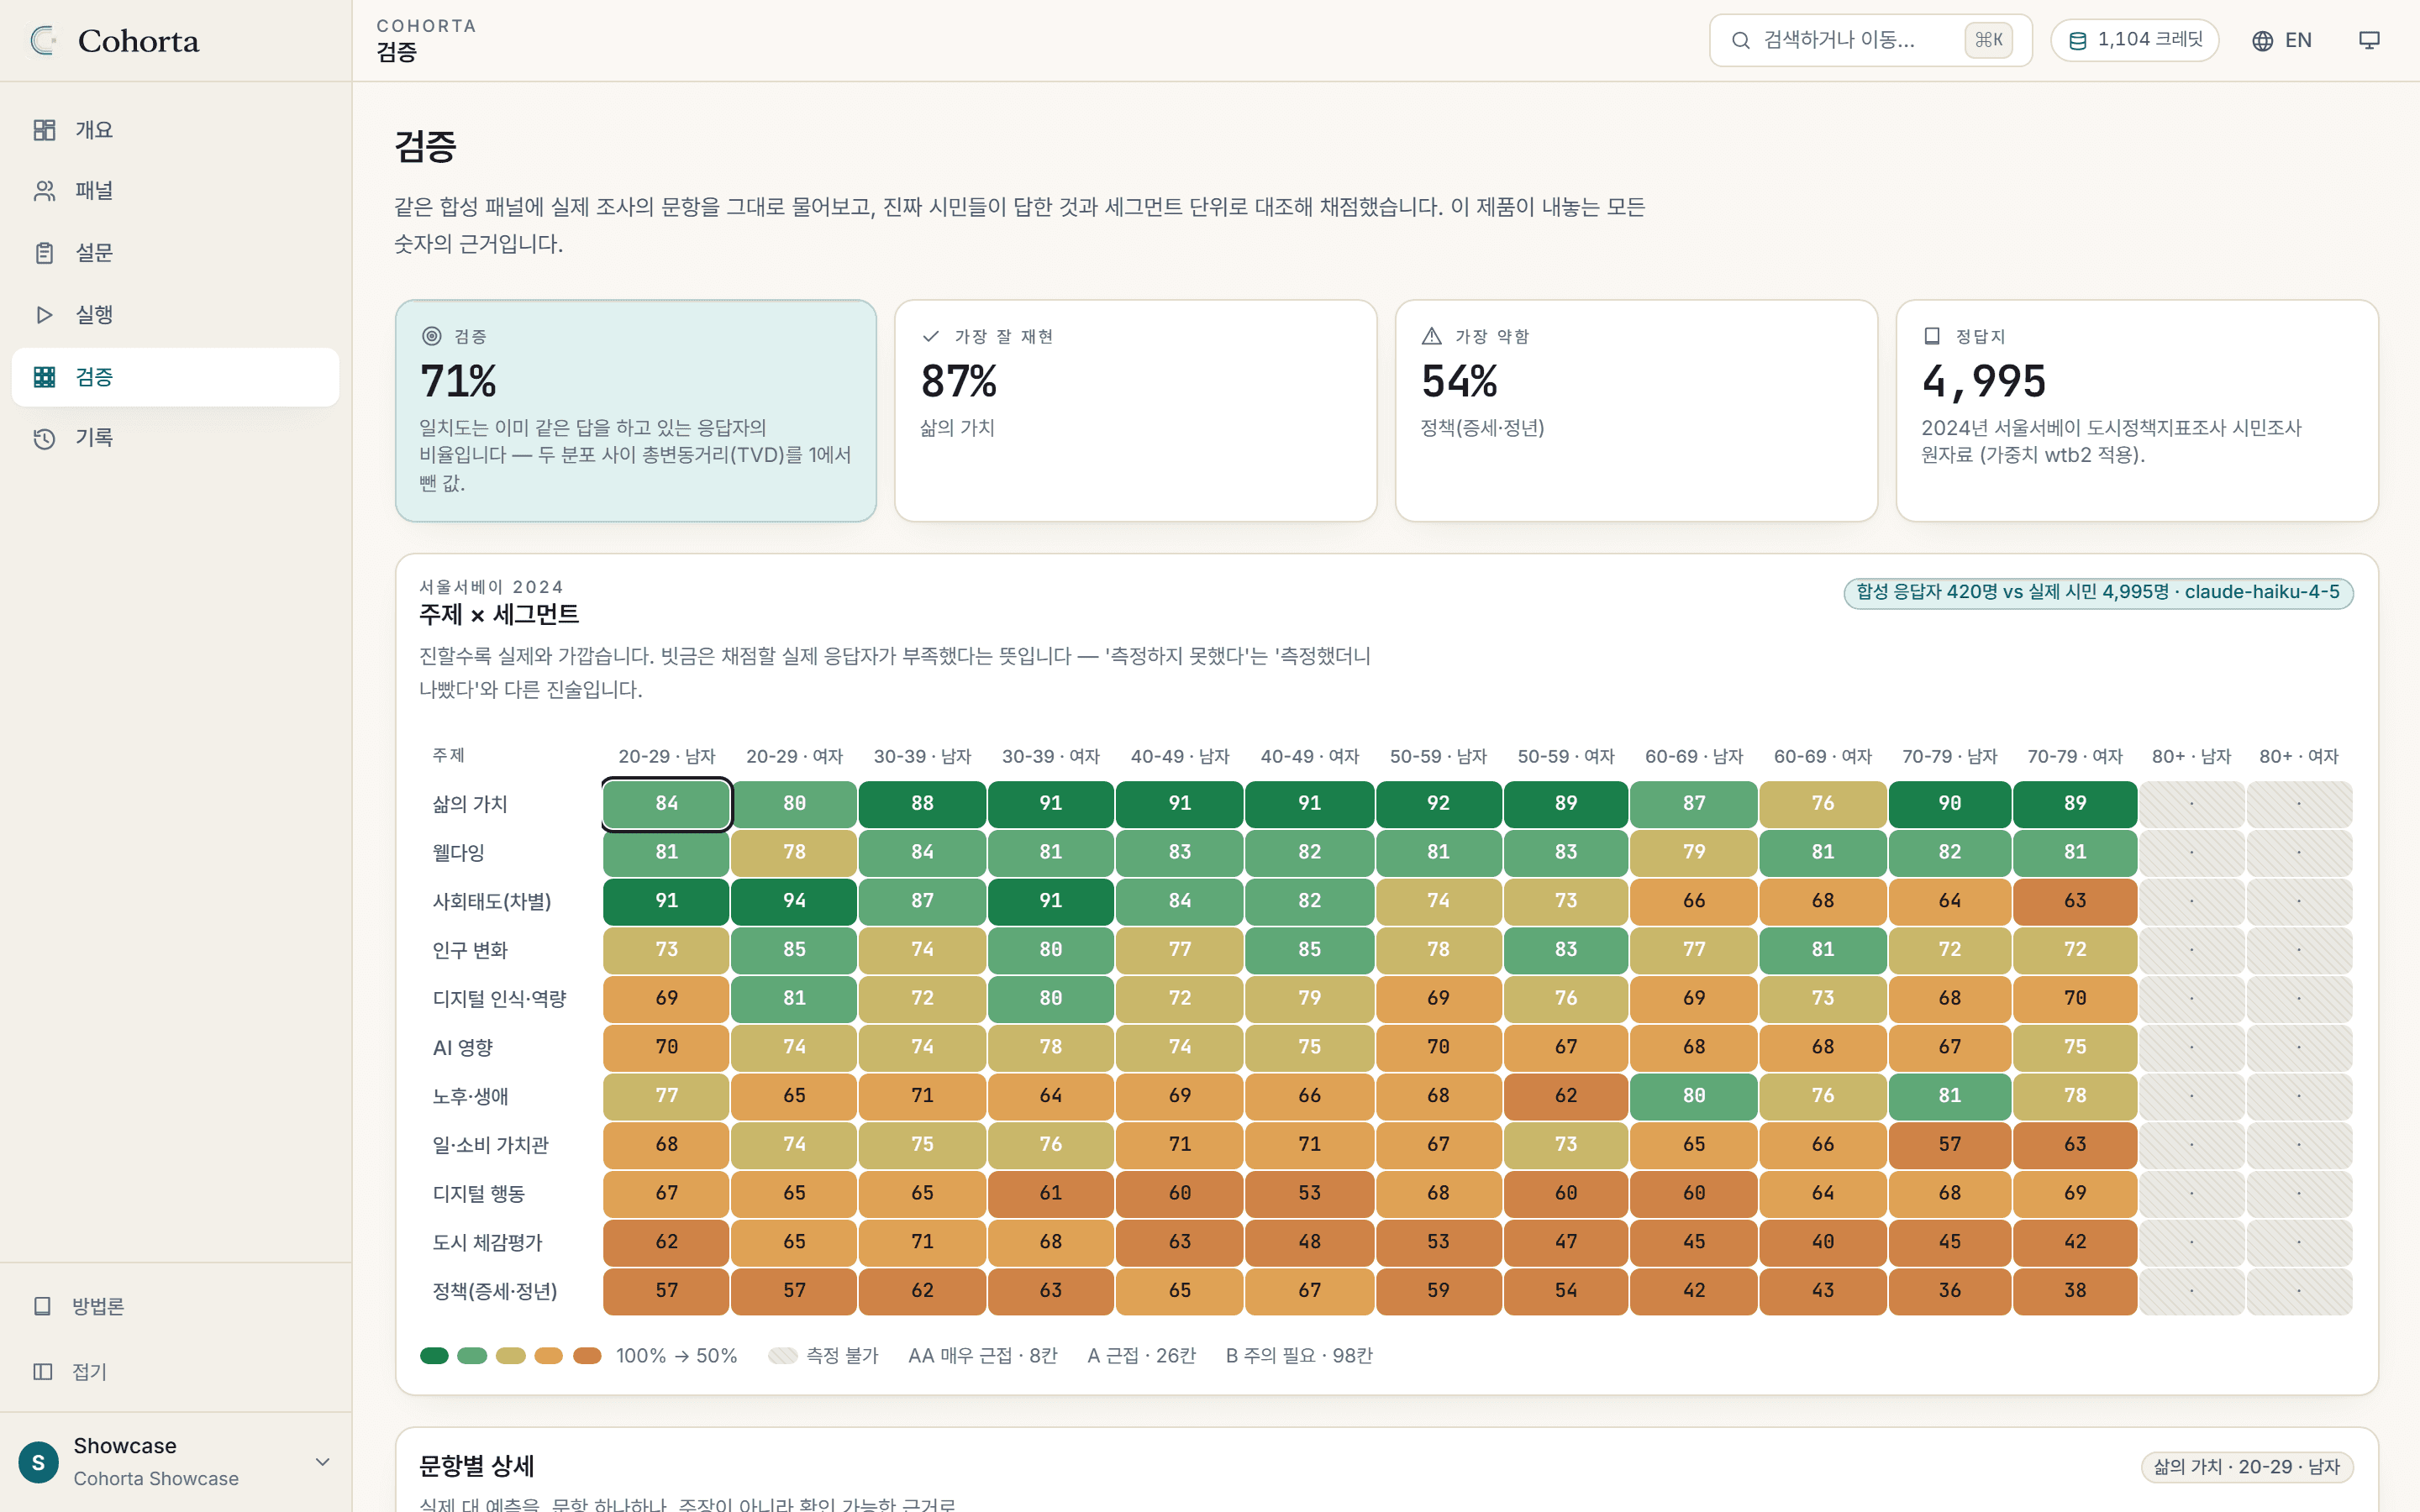Select cell 84 for 삶의 가치, 20-29 · 남자
Viewport: 2420px width, 1512px height.
point(666,803)
